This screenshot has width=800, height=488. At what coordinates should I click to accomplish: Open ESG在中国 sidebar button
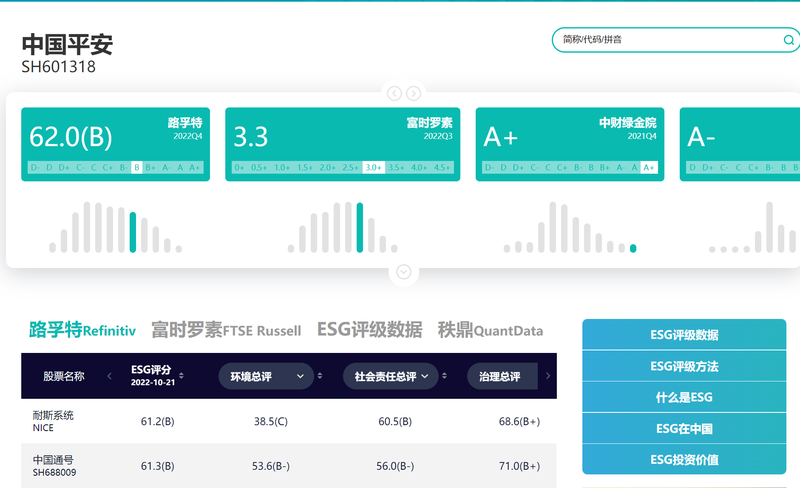(684, 428)
